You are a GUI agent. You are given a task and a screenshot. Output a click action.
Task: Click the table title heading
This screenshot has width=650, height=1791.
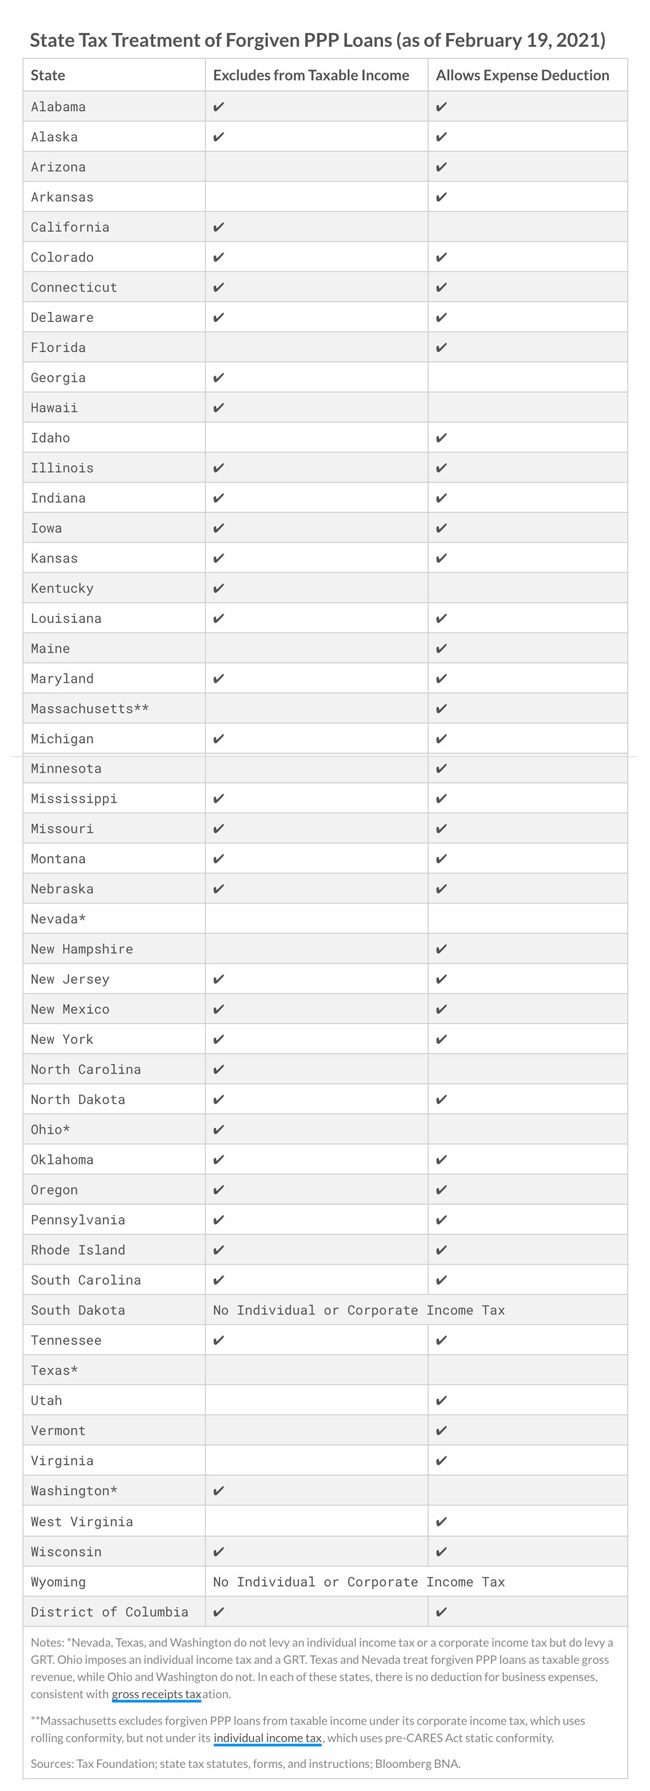317,41
